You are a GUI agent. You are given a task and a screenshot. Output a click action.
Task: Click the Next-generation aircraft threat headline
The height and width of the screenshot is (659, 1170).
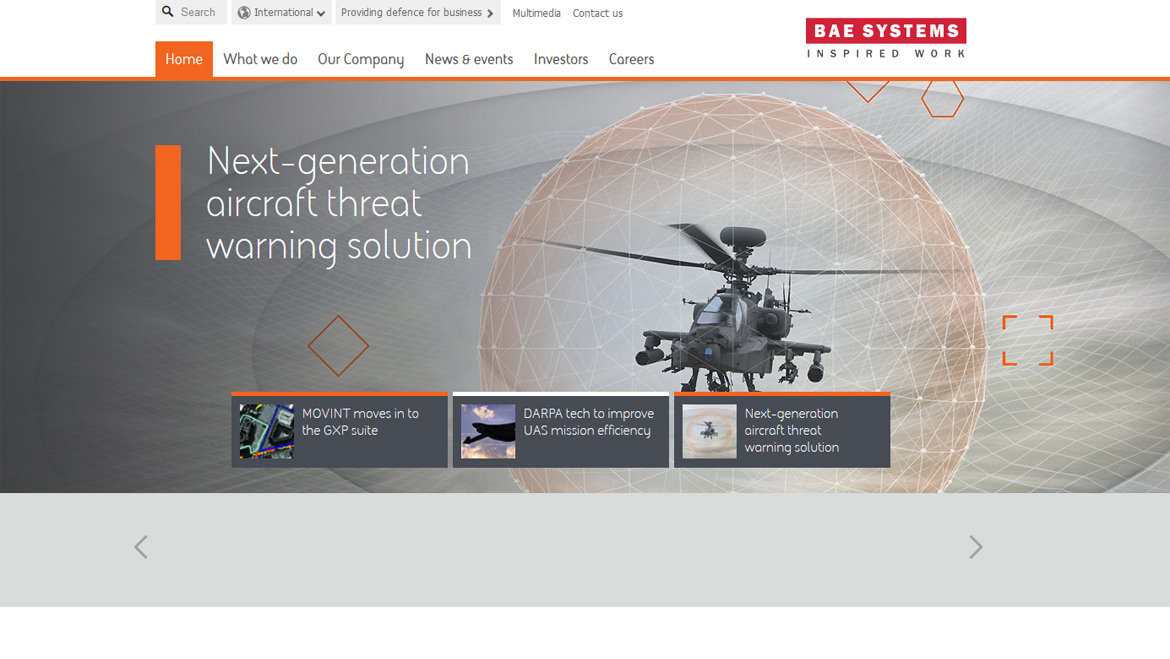[x=338, y=203]
